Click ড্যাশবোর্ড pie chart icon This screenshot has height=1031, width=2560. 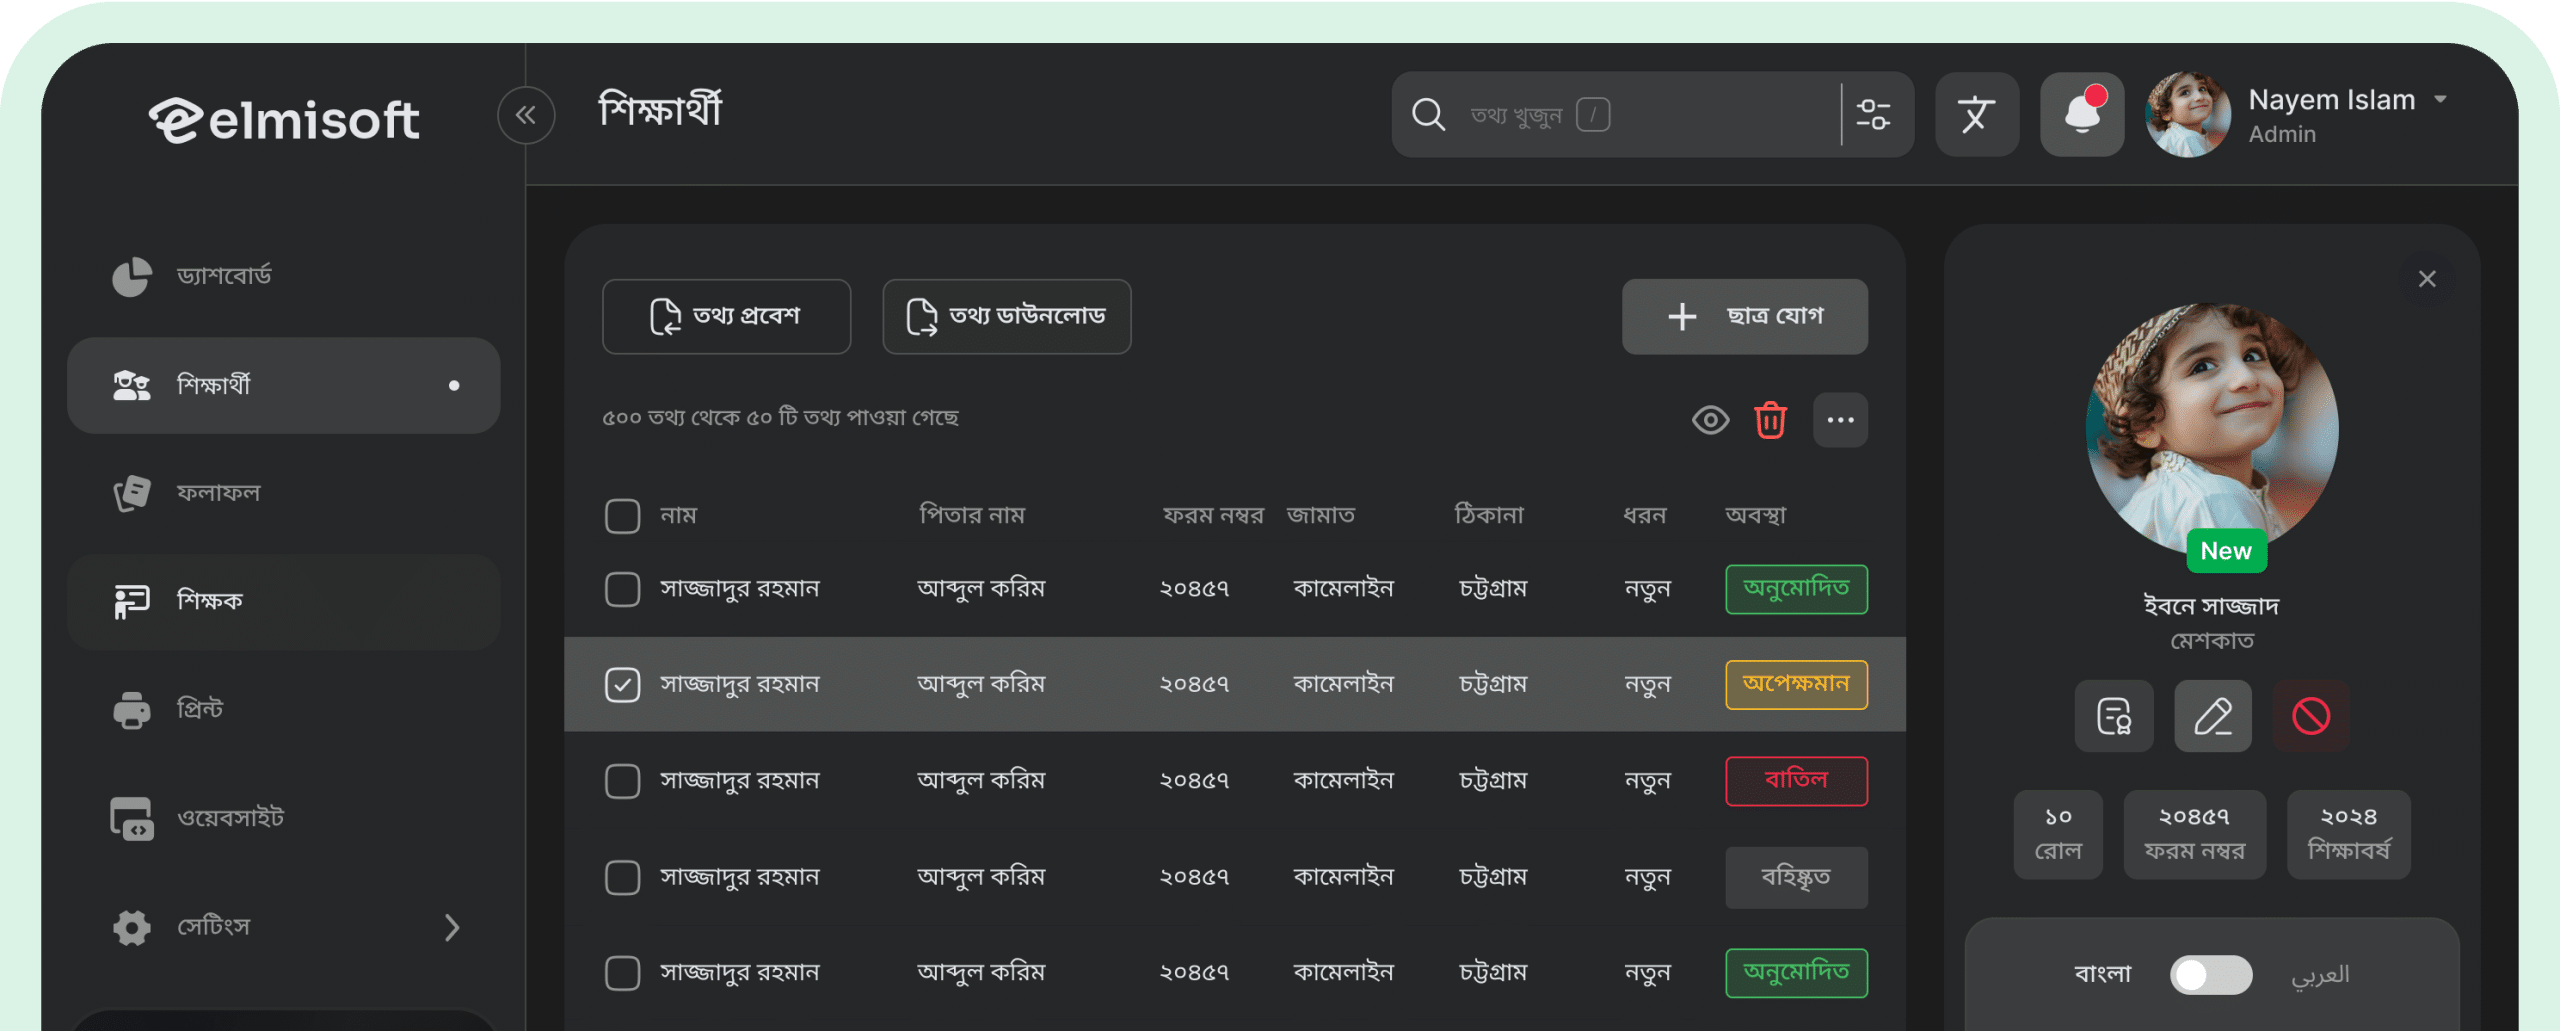pos(131,277)
